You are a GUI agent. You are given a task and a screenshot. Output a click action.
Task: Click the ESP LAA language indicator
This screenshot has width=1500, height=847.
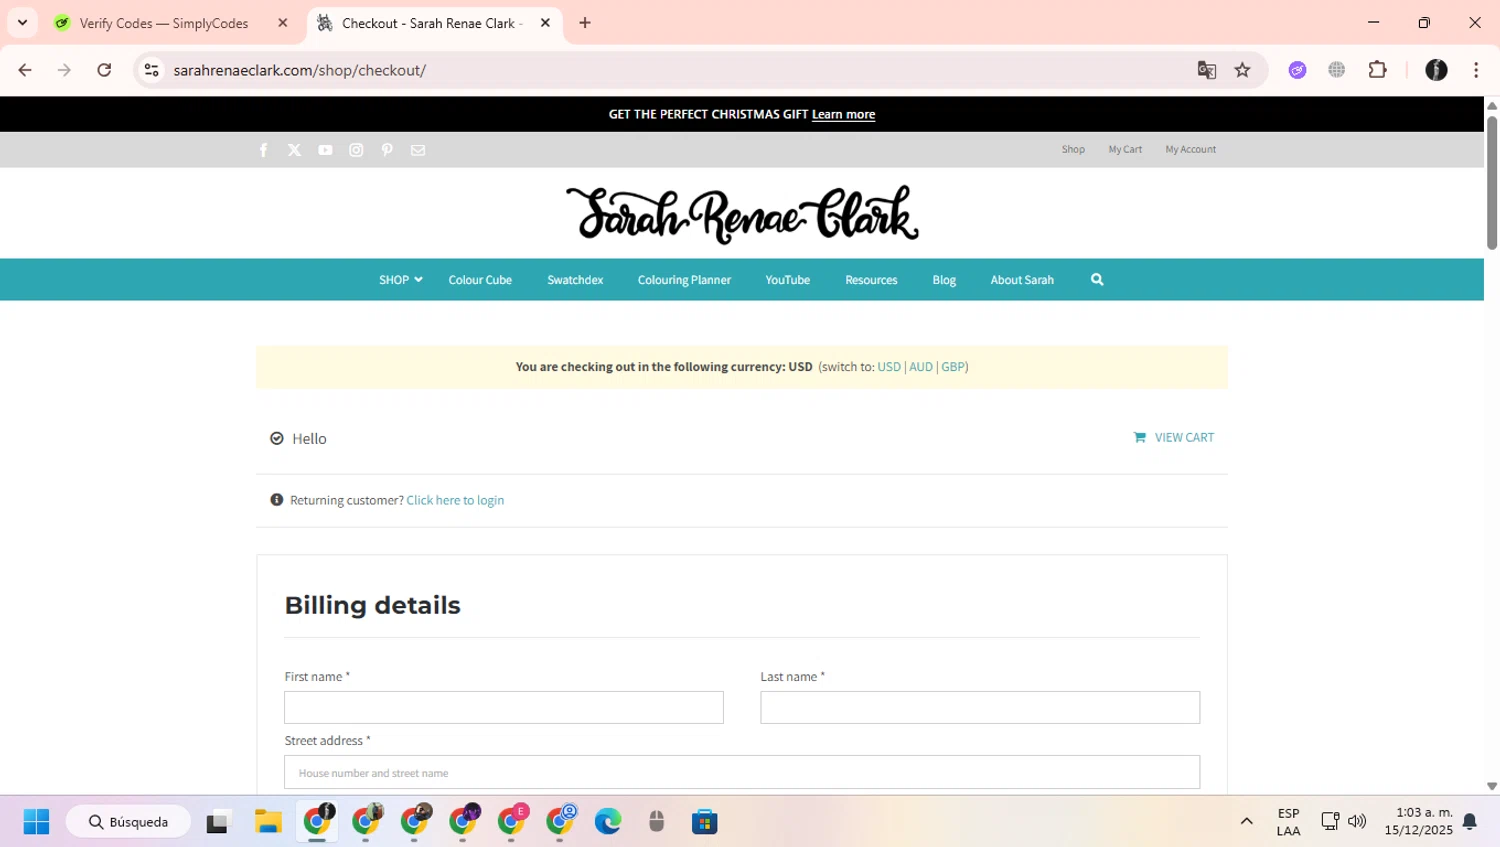1288,822
